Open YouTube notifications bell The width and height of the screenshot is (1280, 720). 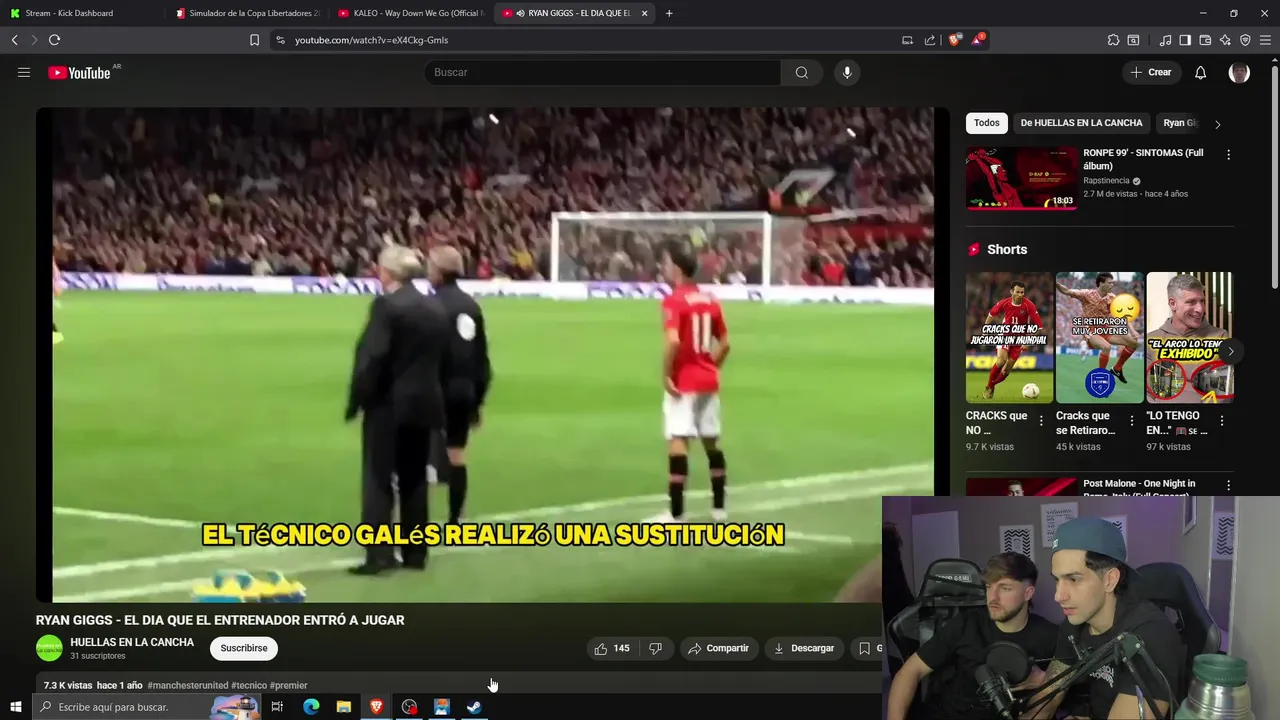pos(1201,72)
